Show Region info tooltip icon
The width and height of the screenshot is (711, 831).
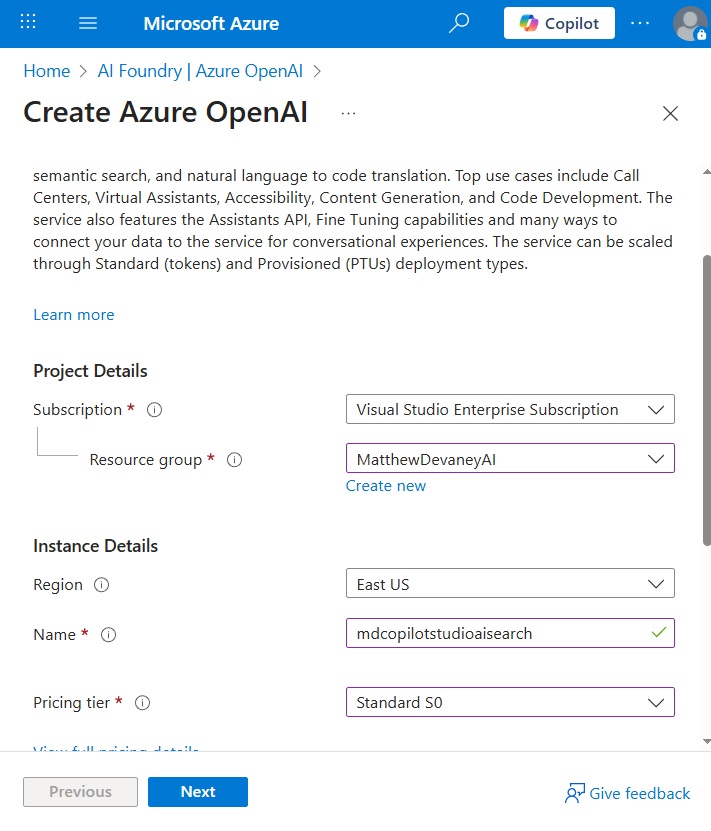click(x=101, y=585)
